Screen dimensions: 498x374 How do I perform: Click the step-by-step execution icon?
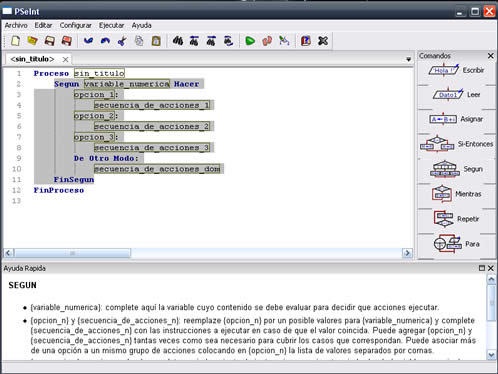coord(267,41)
